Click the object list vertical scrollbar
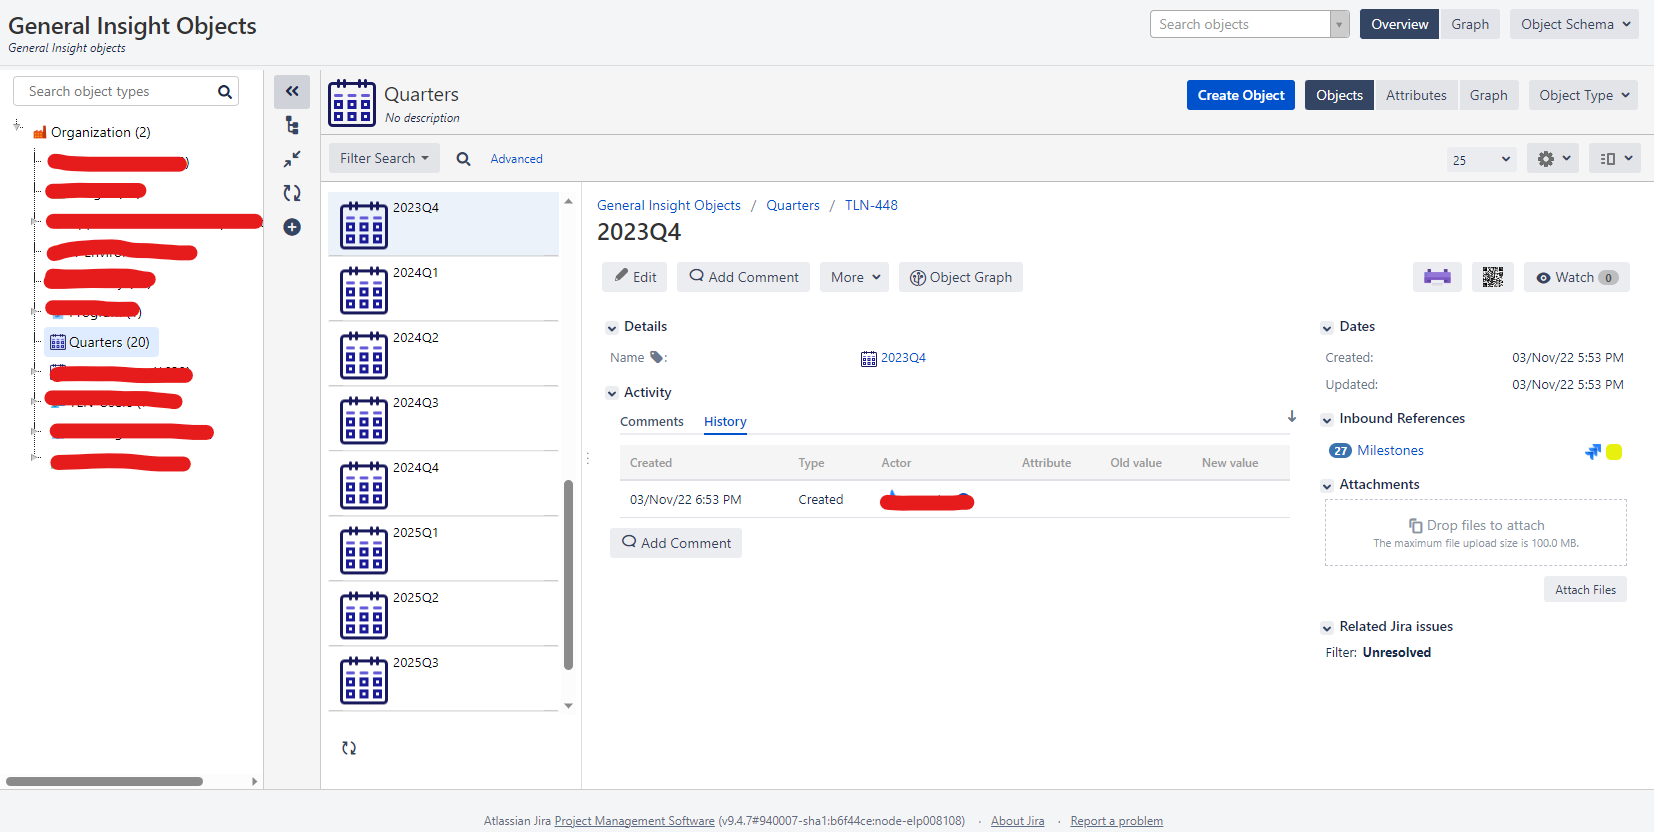Image resolution: width=1654 pixels, height=832 pixels. [x=568, y=575]
